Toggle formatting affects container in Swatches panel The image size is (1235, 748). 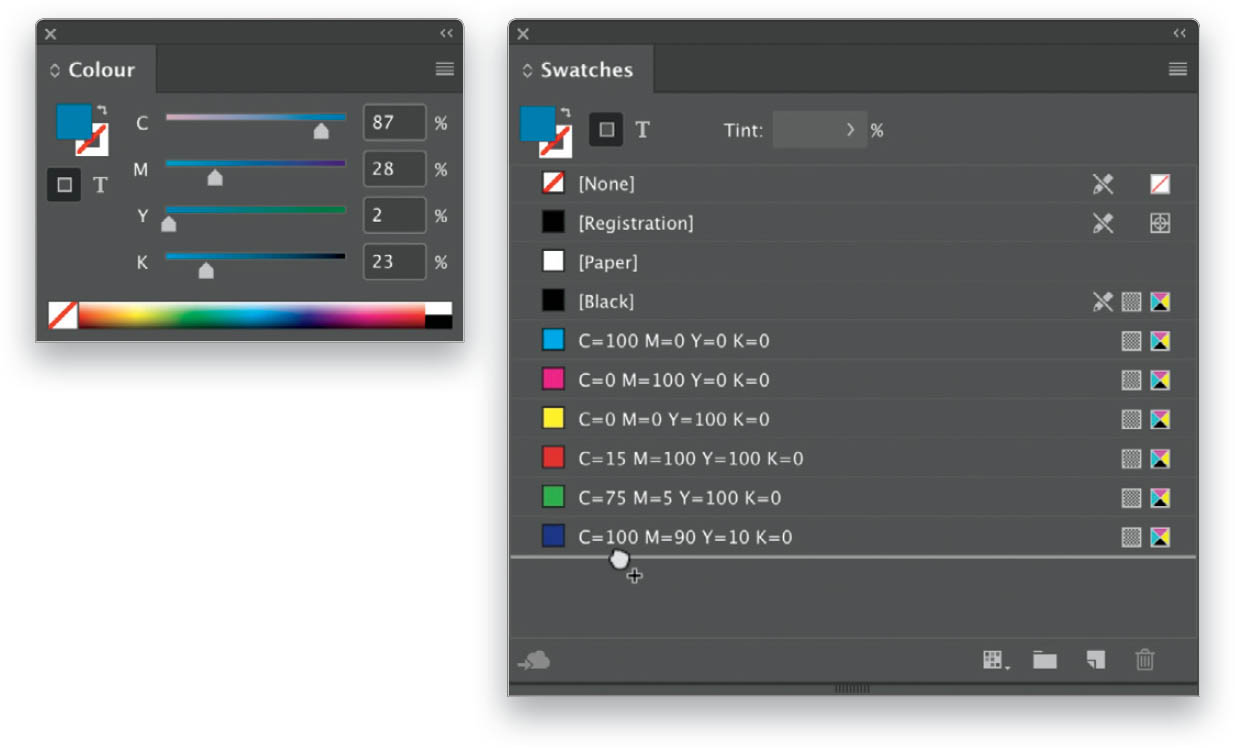[606, 130]
